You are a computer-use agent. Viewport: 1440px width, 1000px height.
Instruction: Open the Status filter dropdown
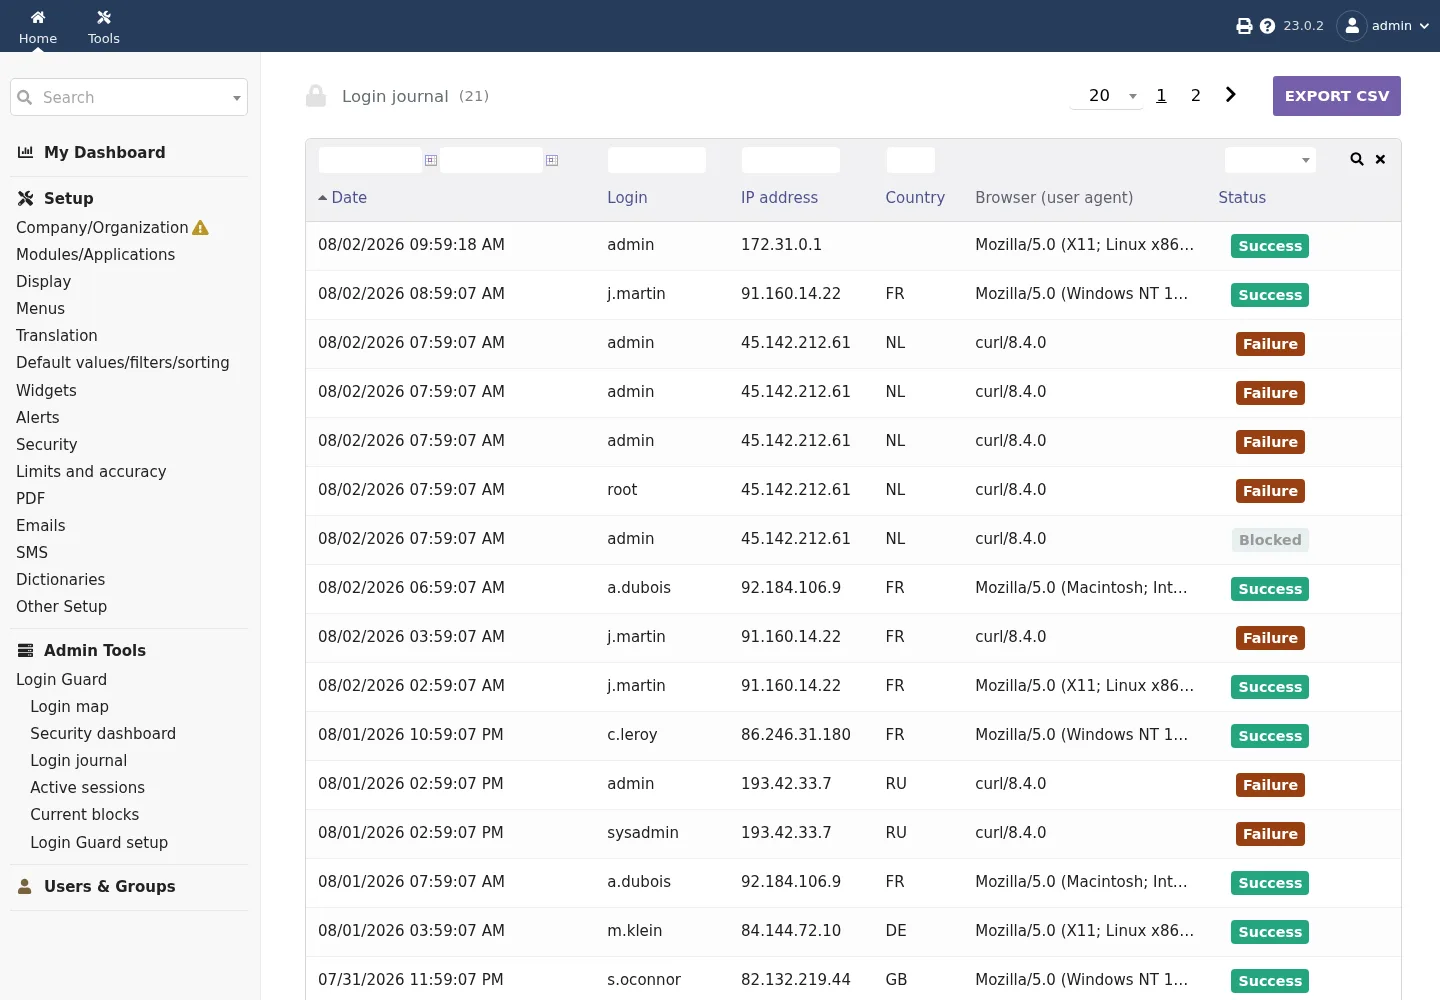click(1270, 160)
